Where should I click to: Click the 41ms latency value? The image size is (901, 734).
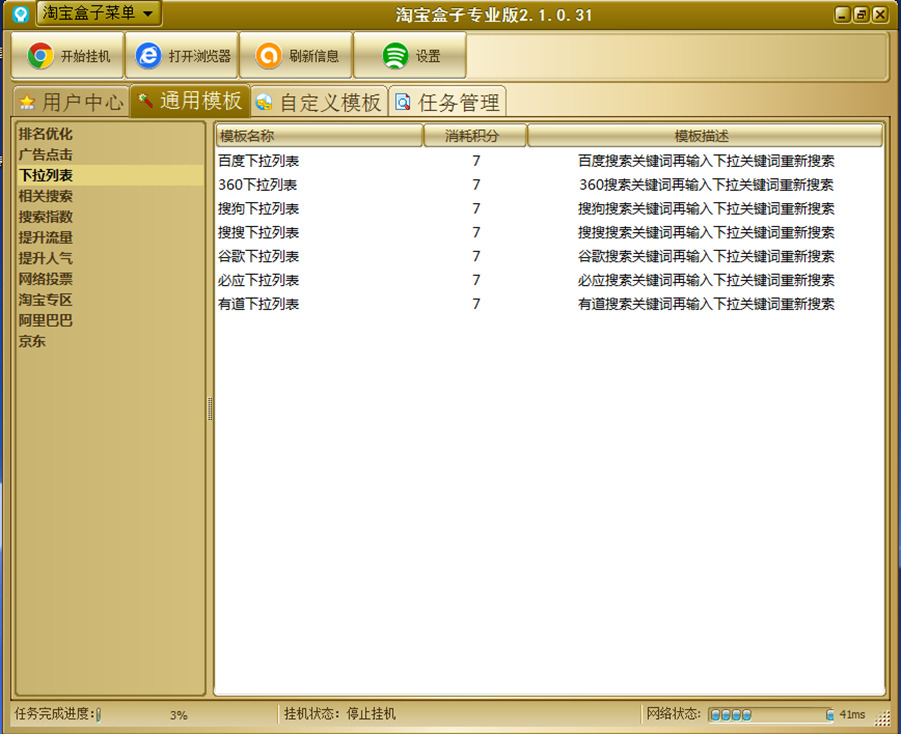pyautogui.click(x=852, y=714)
